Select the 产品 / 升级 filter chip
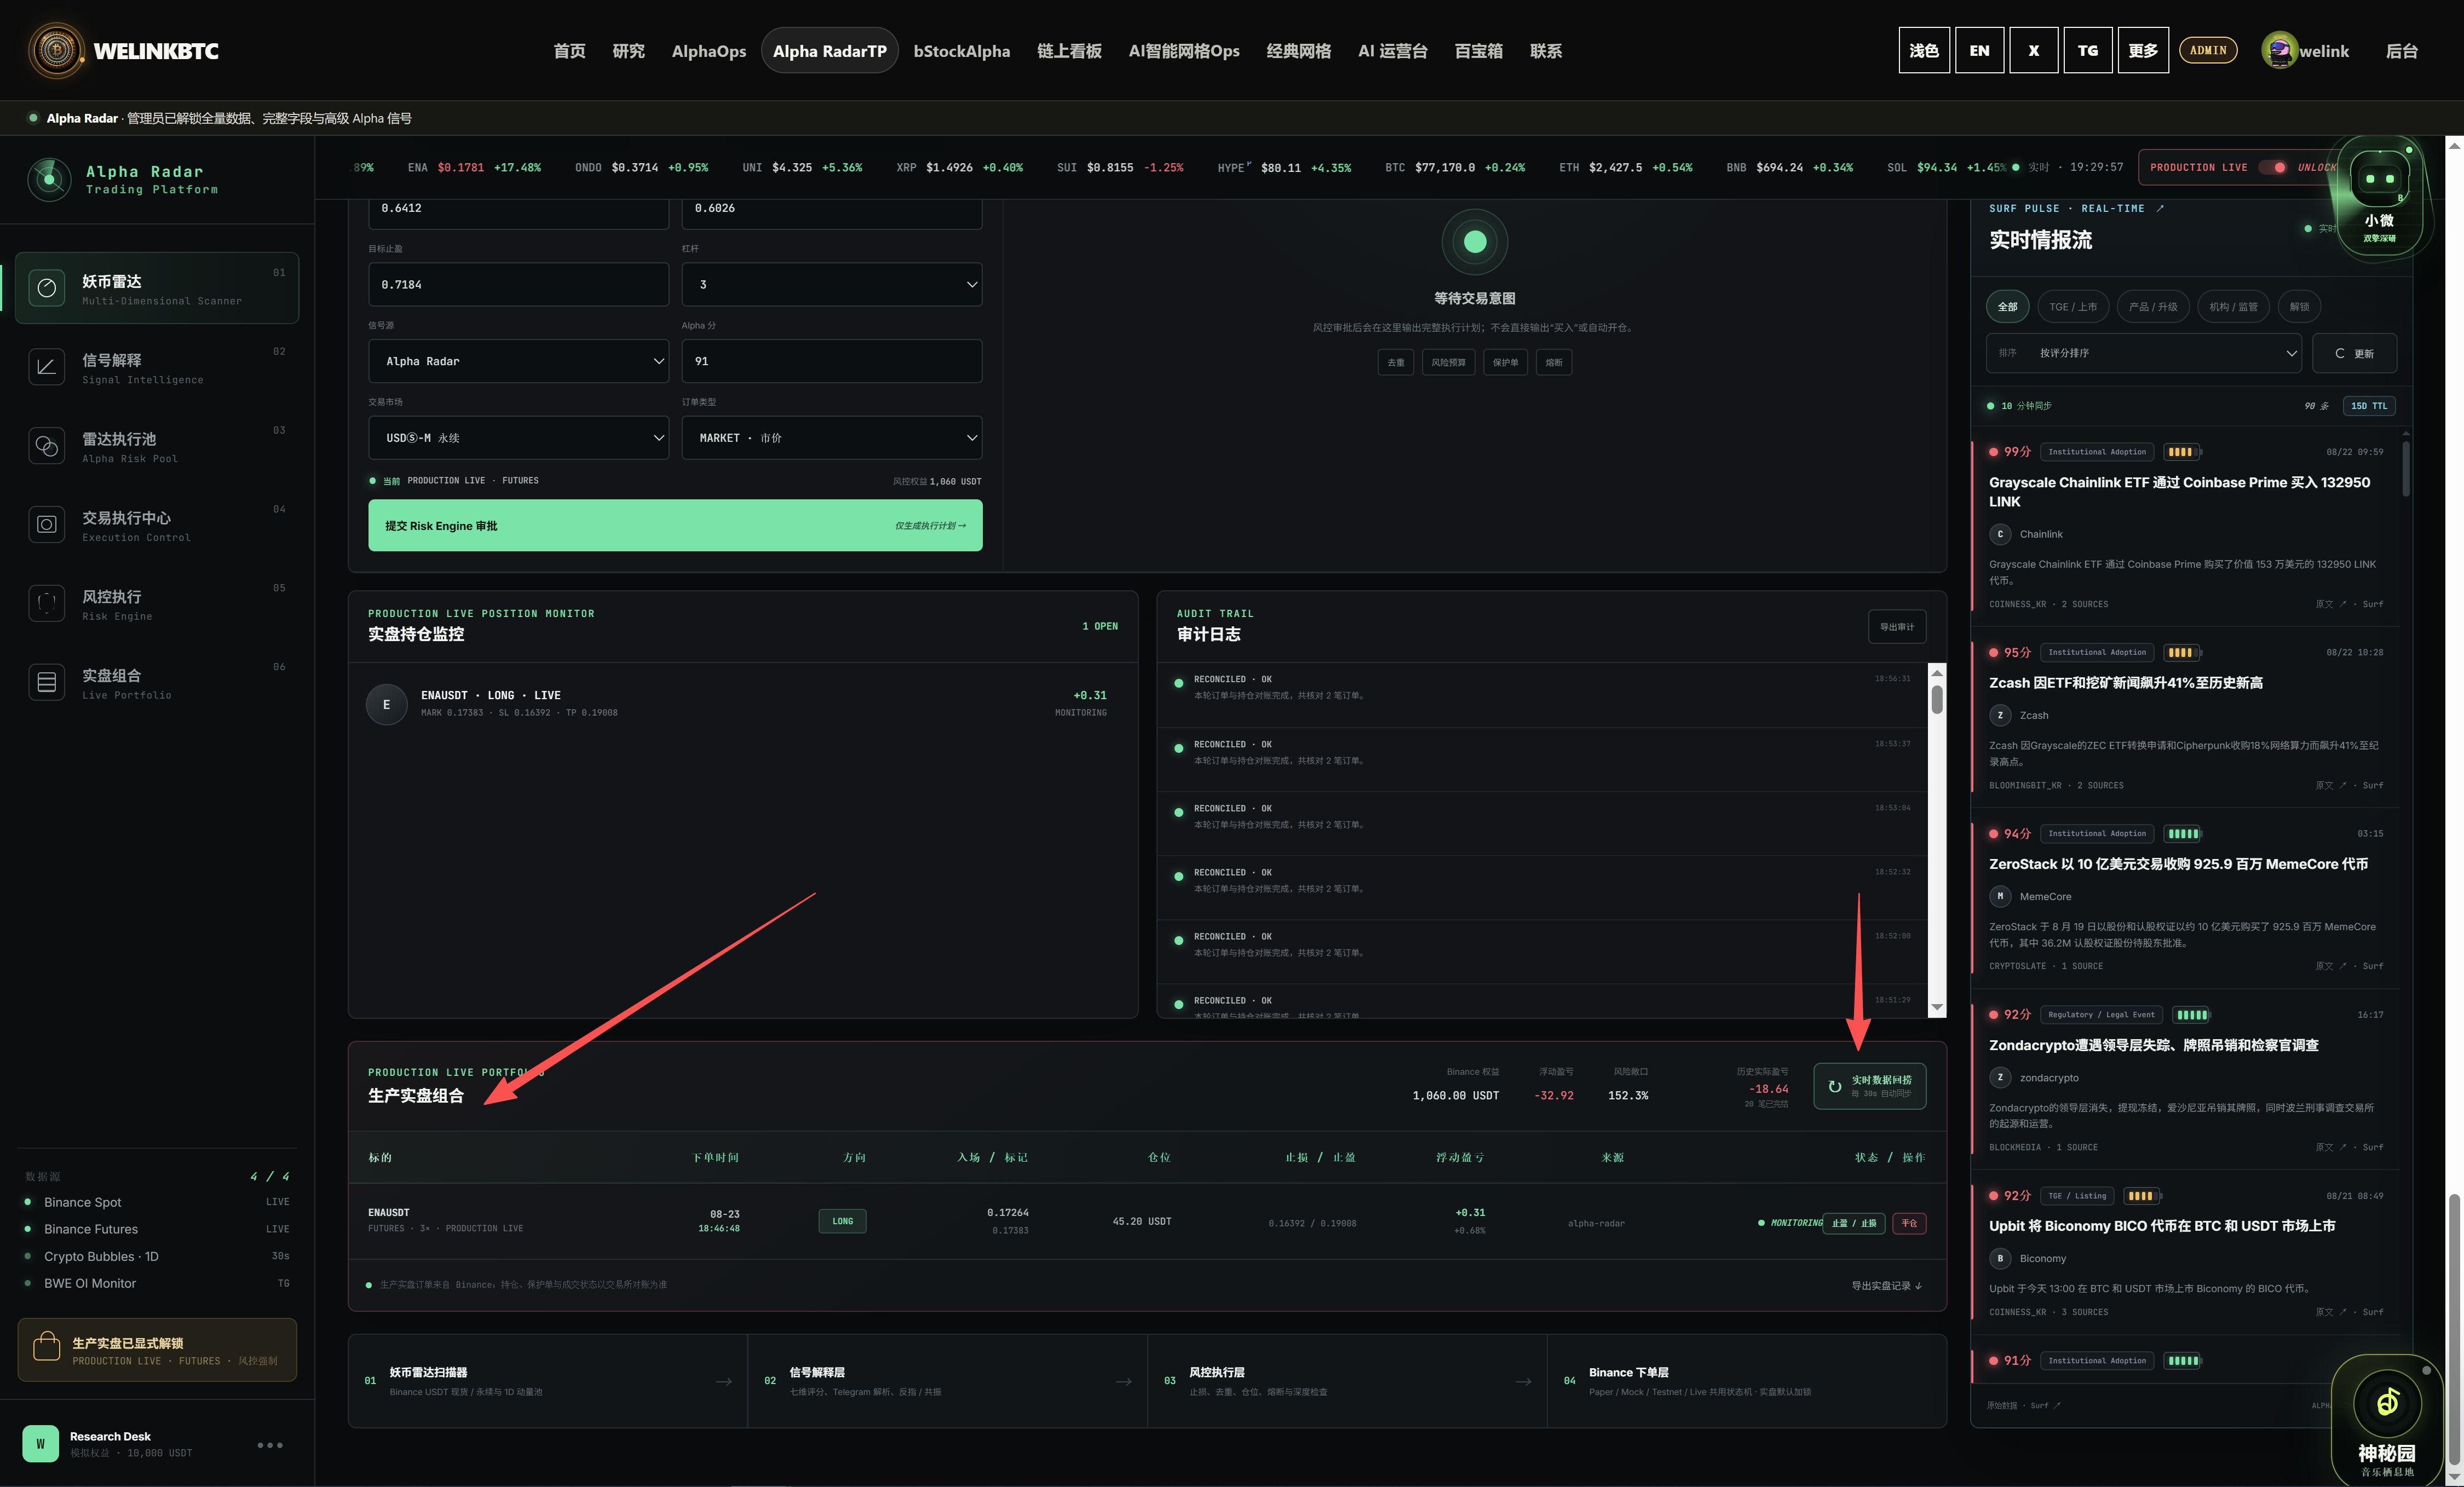This screenshot has width=2464, height=1487. [2153, 307]
